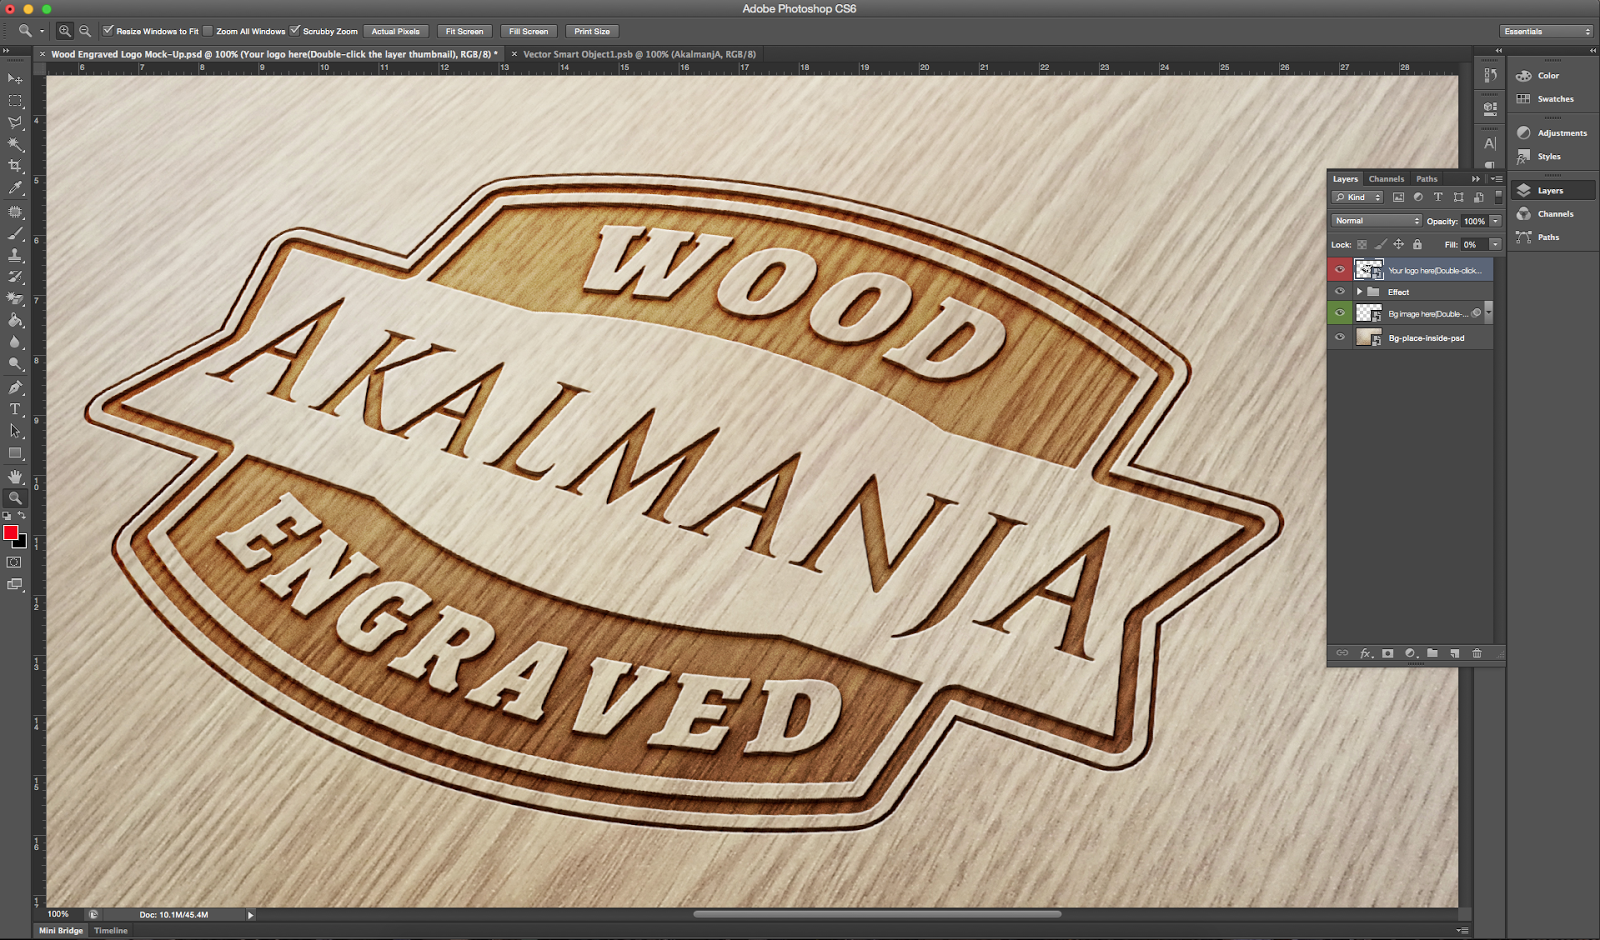Image resolution: width=1600 pixels, height=940 pixels.
Task: Filter layers by type layers
Action: 1438,197
